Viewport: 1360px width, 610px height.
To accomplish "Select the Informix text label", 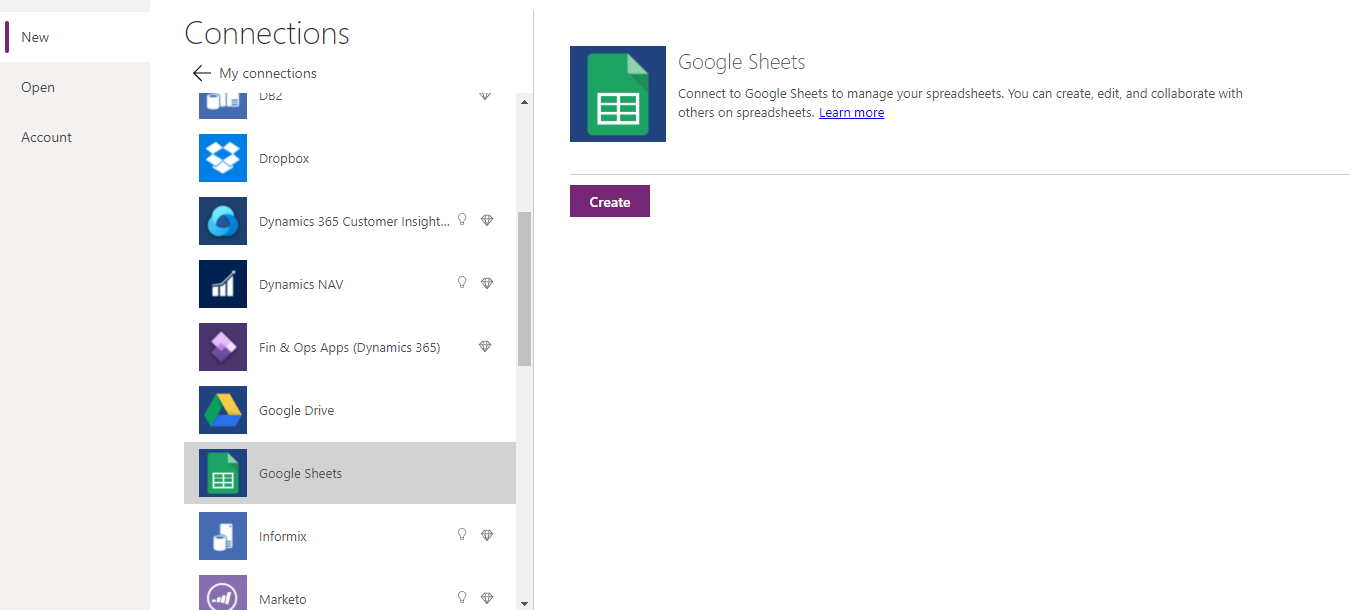I will (283, 536).
